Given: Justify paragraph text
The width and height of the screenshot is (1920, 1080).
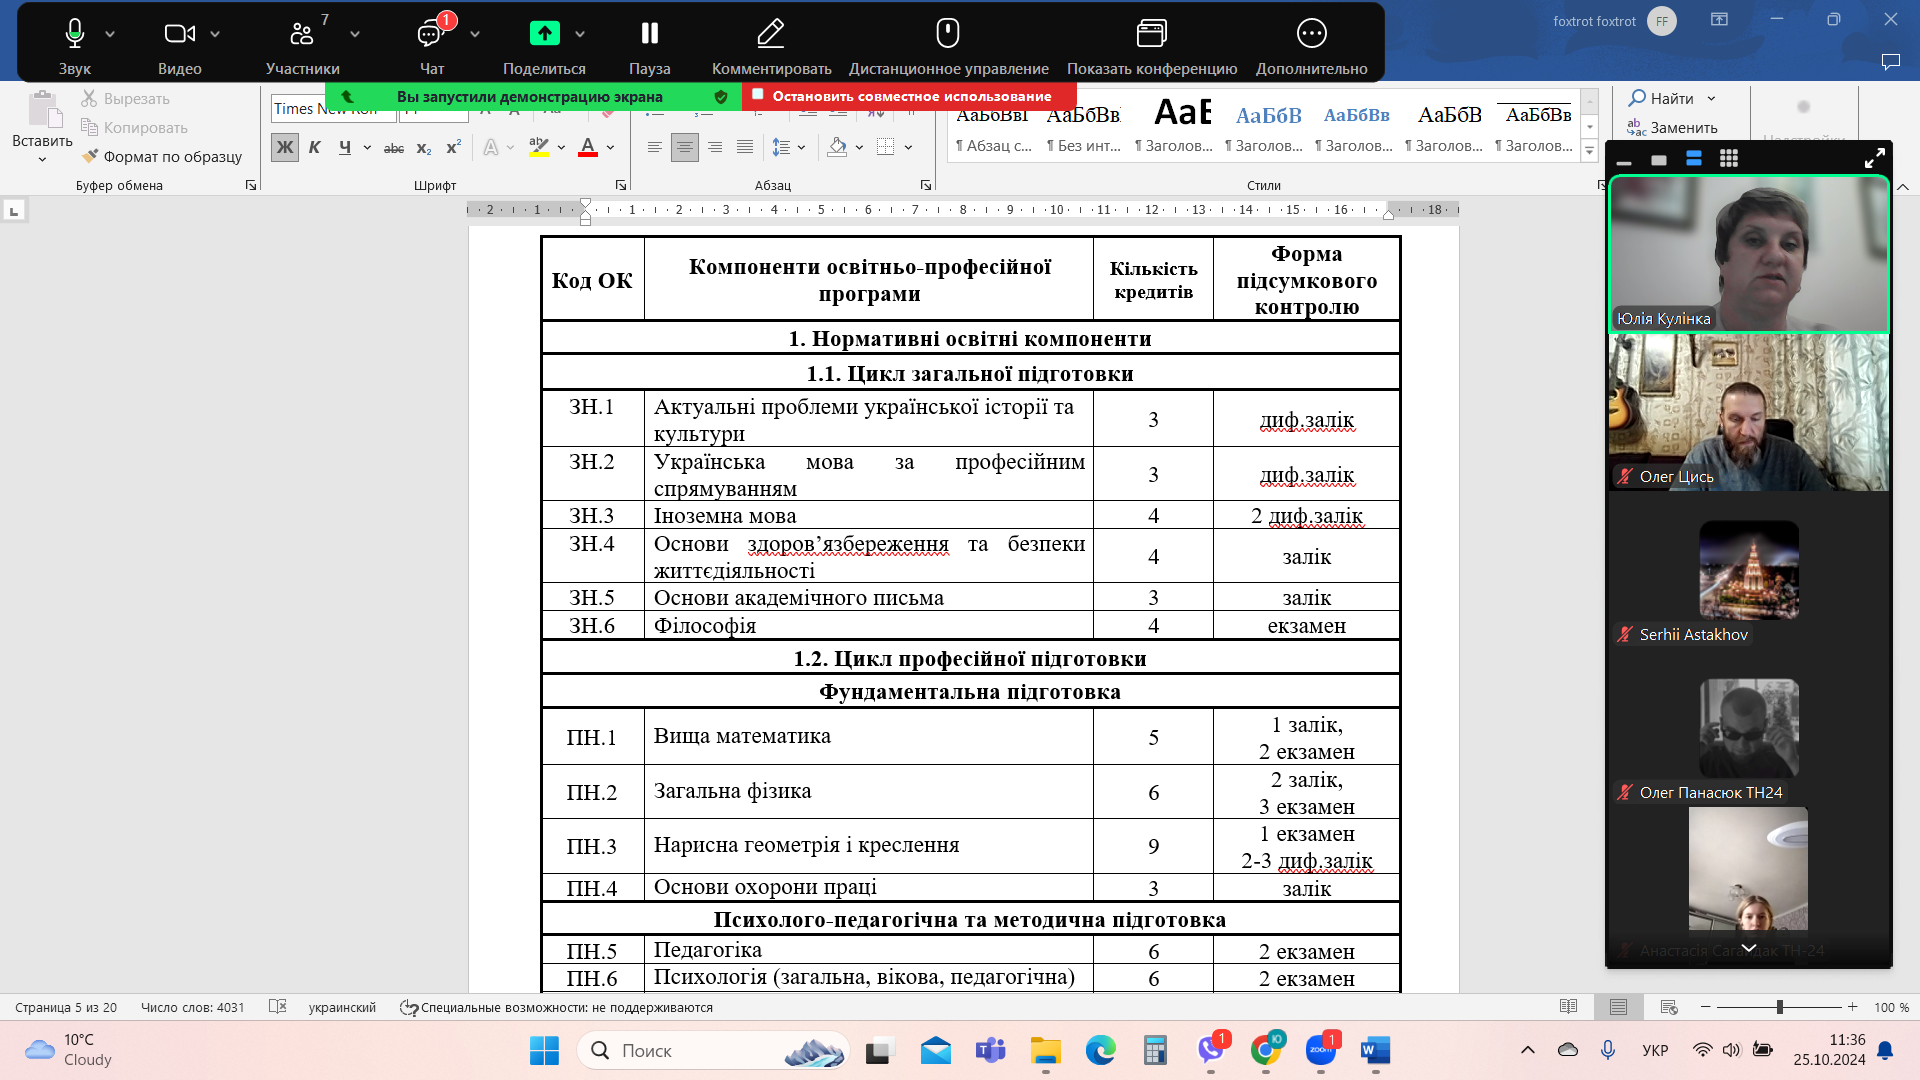Looking at the screenshot, I should [745, 148].
